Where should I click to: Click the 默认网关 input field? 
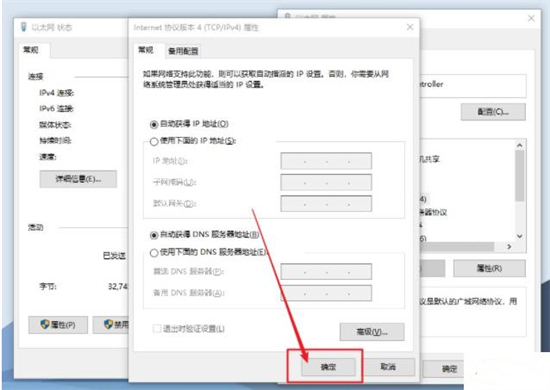[x=326, y=203]
